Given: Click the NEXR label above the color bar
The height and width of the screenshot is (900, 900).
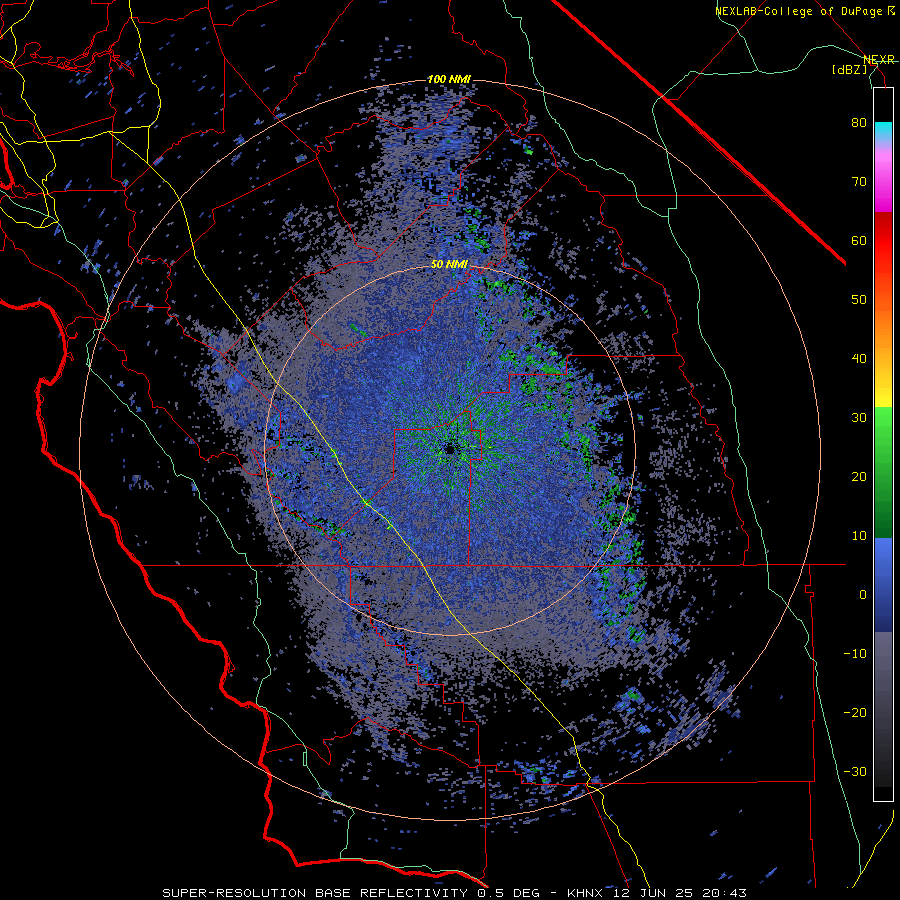Looking at the screenshot, I should pos(879,59).
